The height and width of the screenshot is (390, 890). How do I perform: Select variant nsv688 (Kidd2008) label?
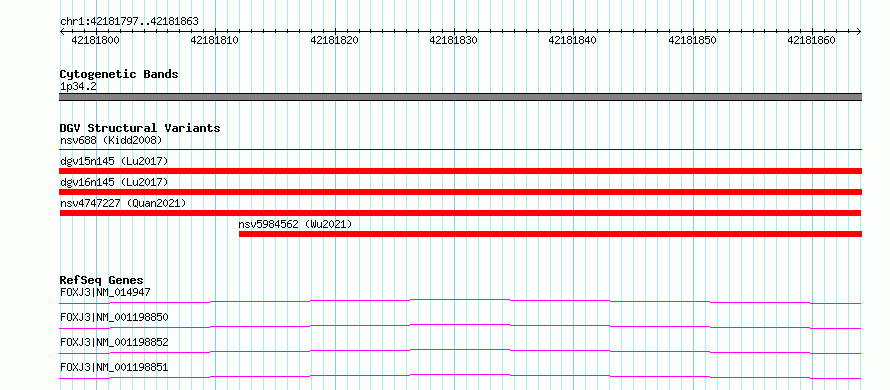[111, 140]
